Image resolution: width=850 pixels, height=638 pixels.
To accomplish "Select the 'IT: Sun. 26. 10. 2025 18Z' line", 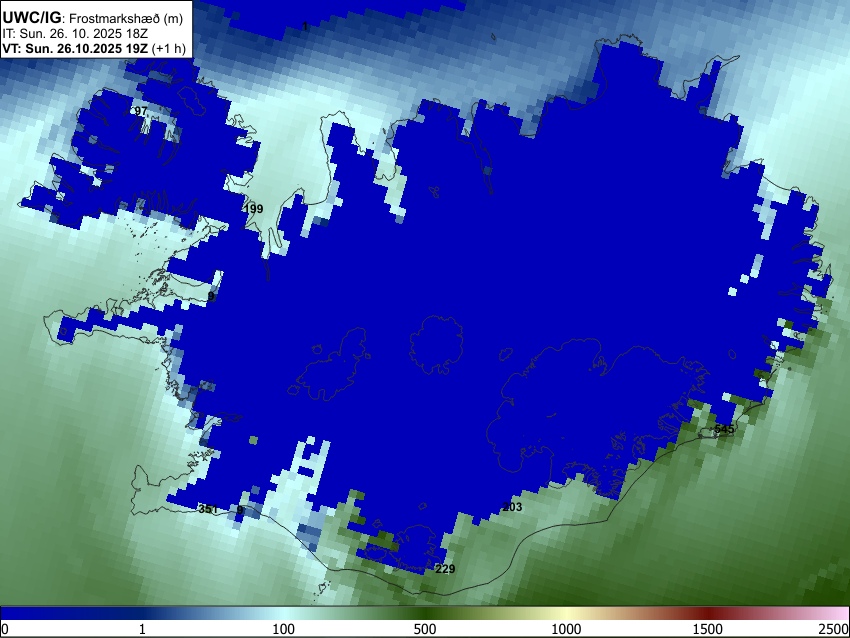I will [75, 34].
